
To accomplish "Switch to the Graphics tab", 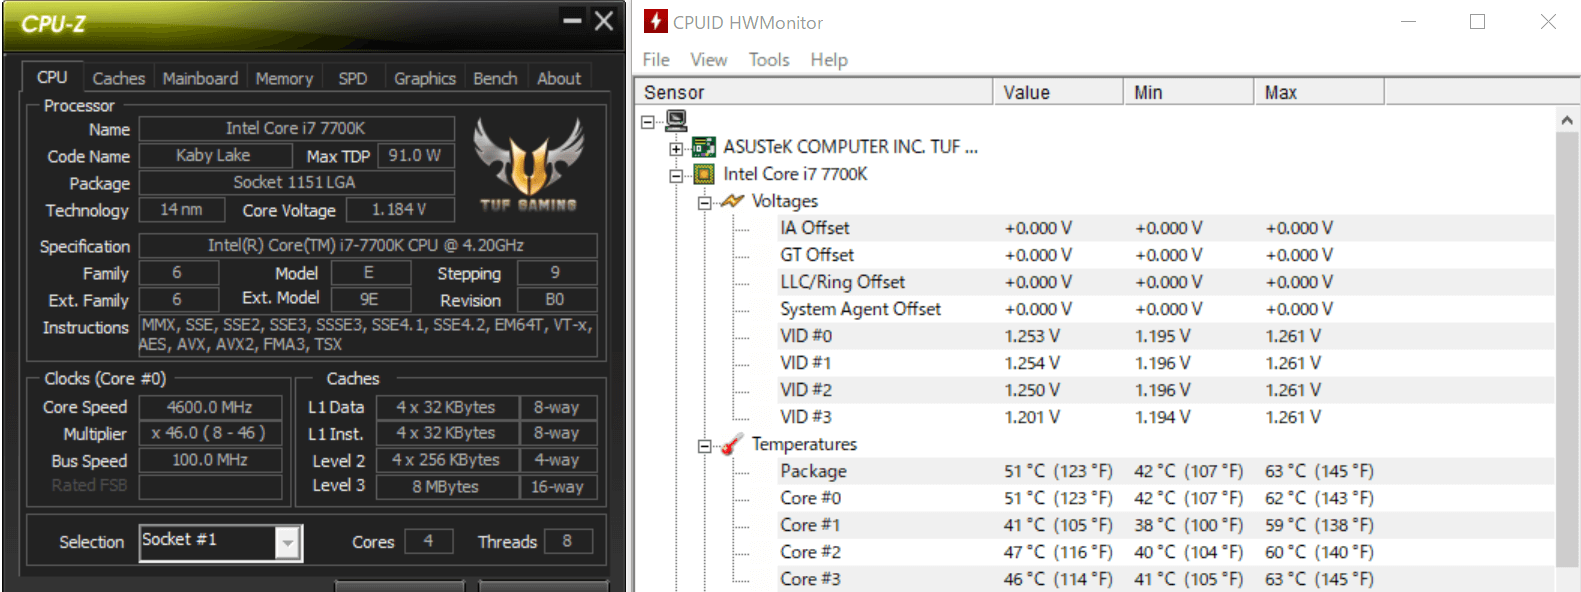I will (424, 78).
